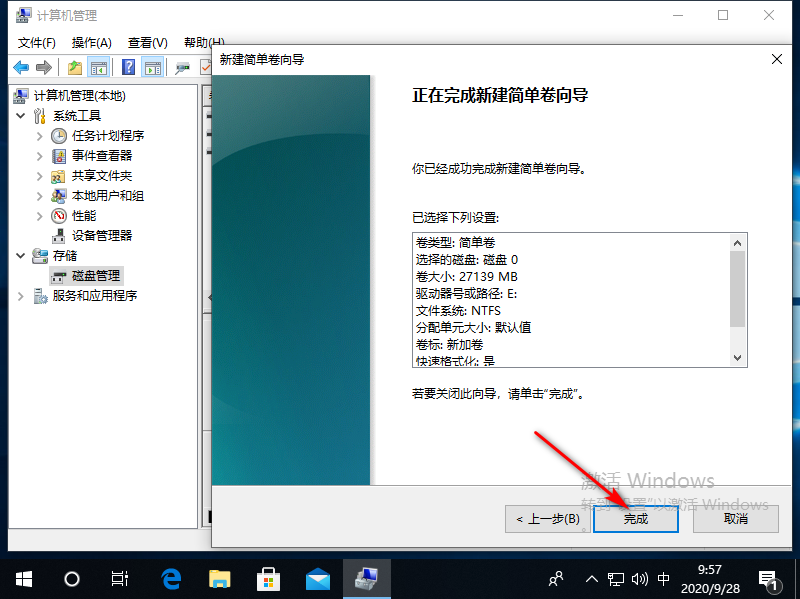This screenshot has width=800, height=599.
Task: Click the back navigation arrow in toolbar
Action: tap(20, 66)
